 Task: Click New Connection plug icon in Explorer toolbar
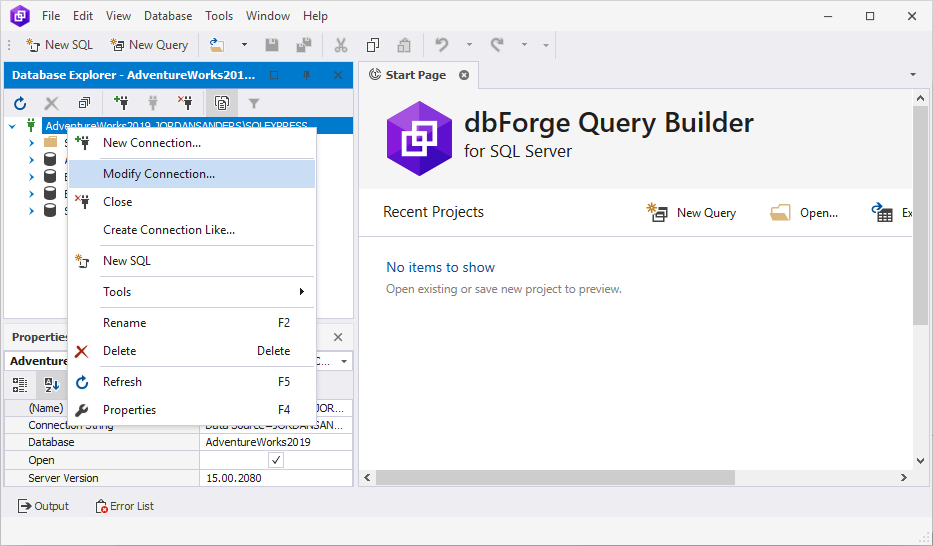[x=121, y=103]
